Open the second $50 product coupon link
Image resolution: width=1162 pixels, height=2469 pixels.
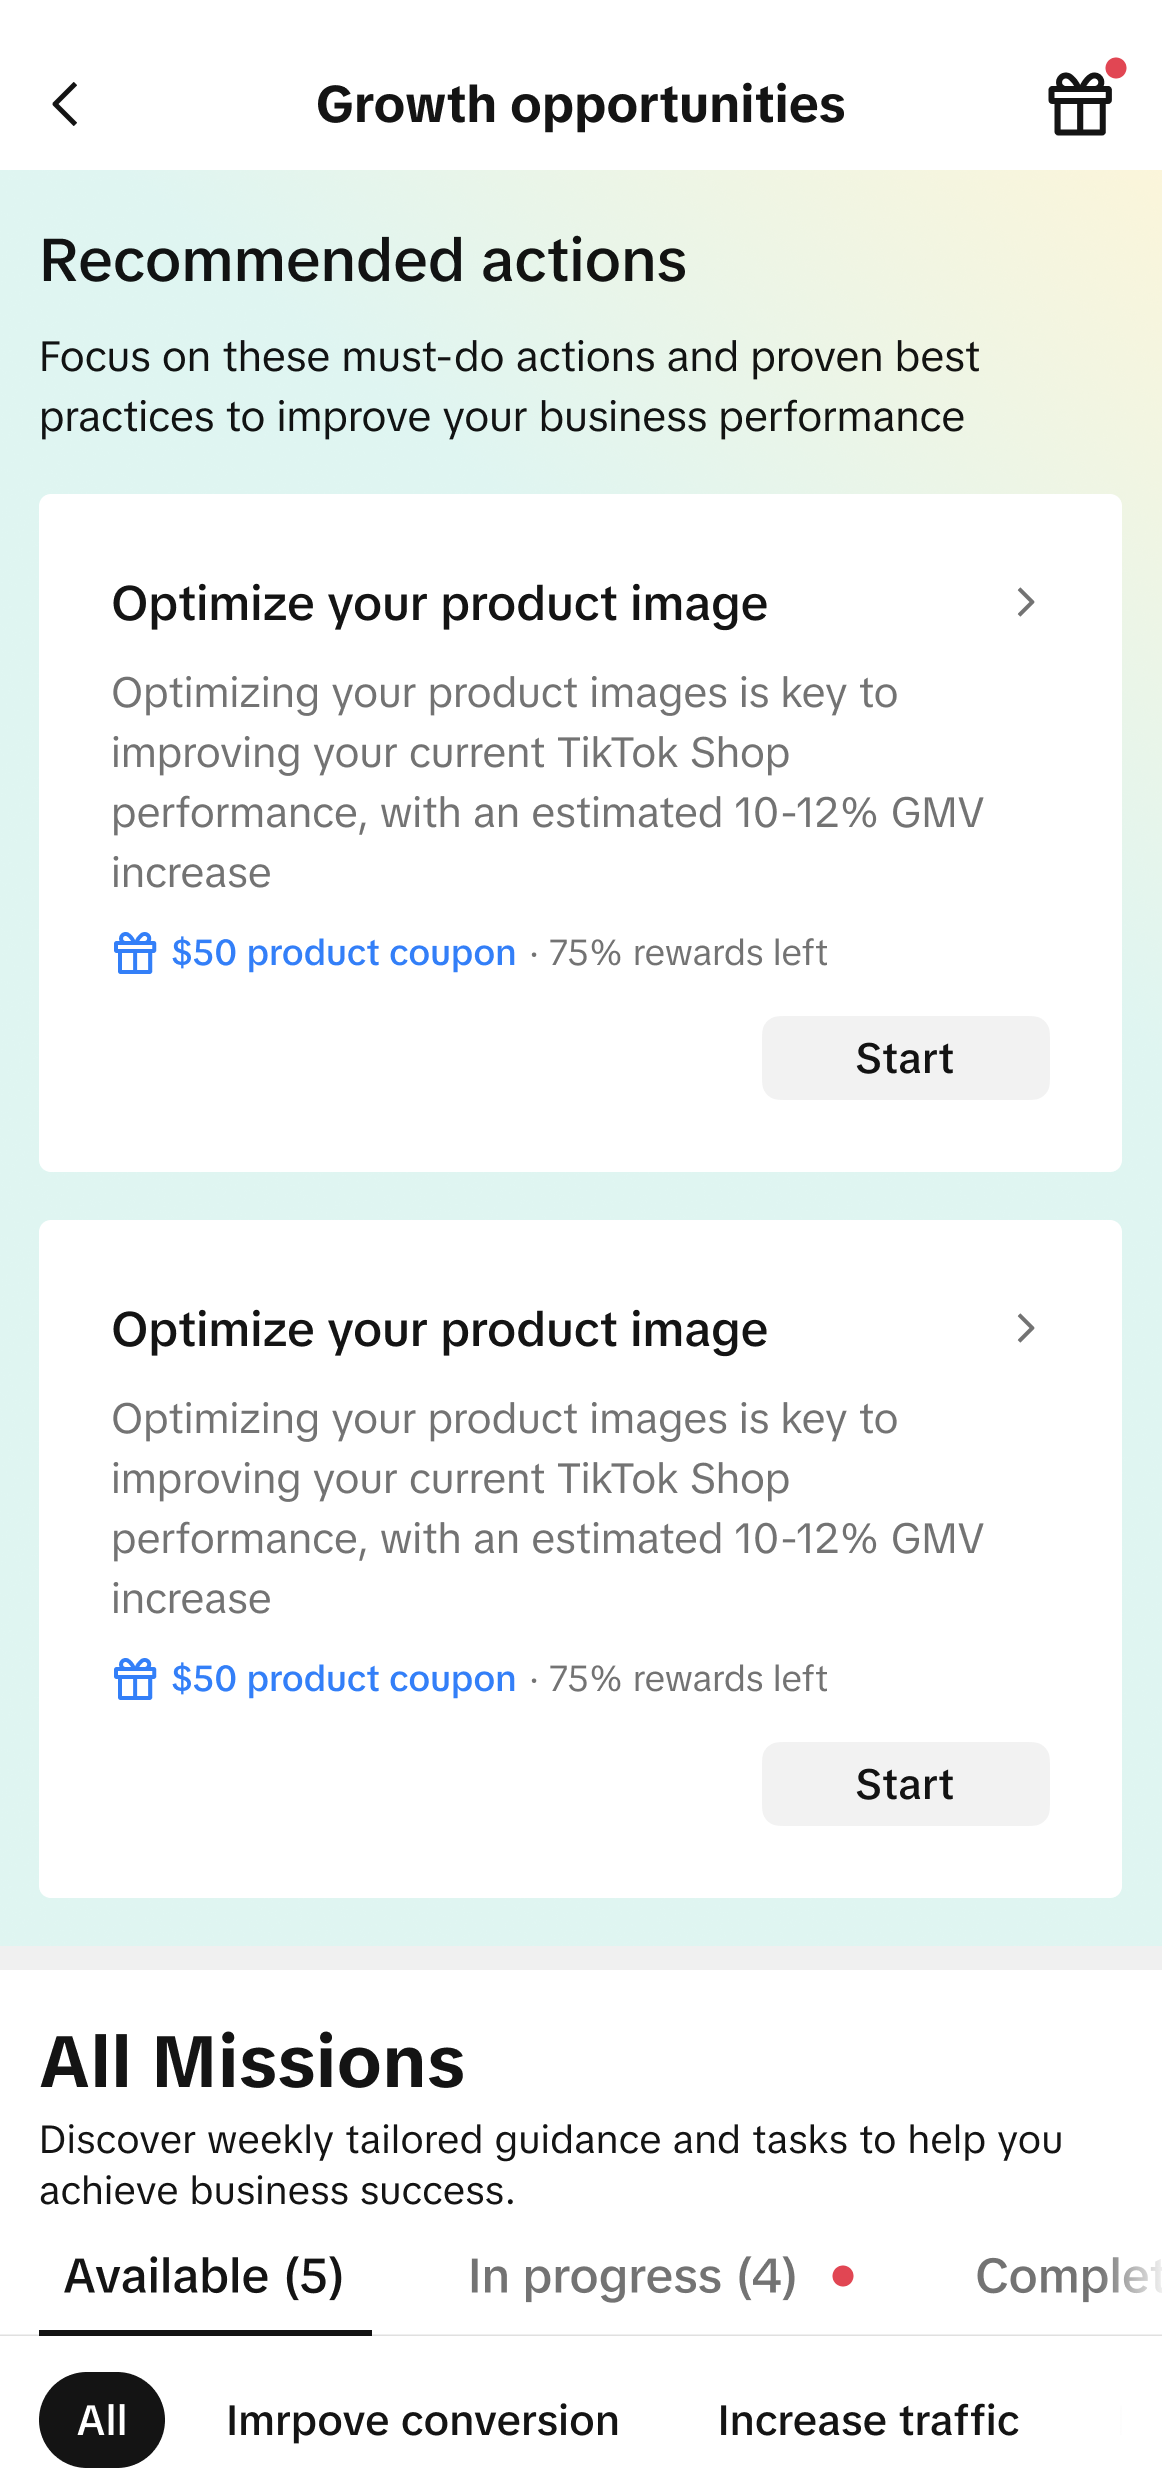(x=343, y=1679)
